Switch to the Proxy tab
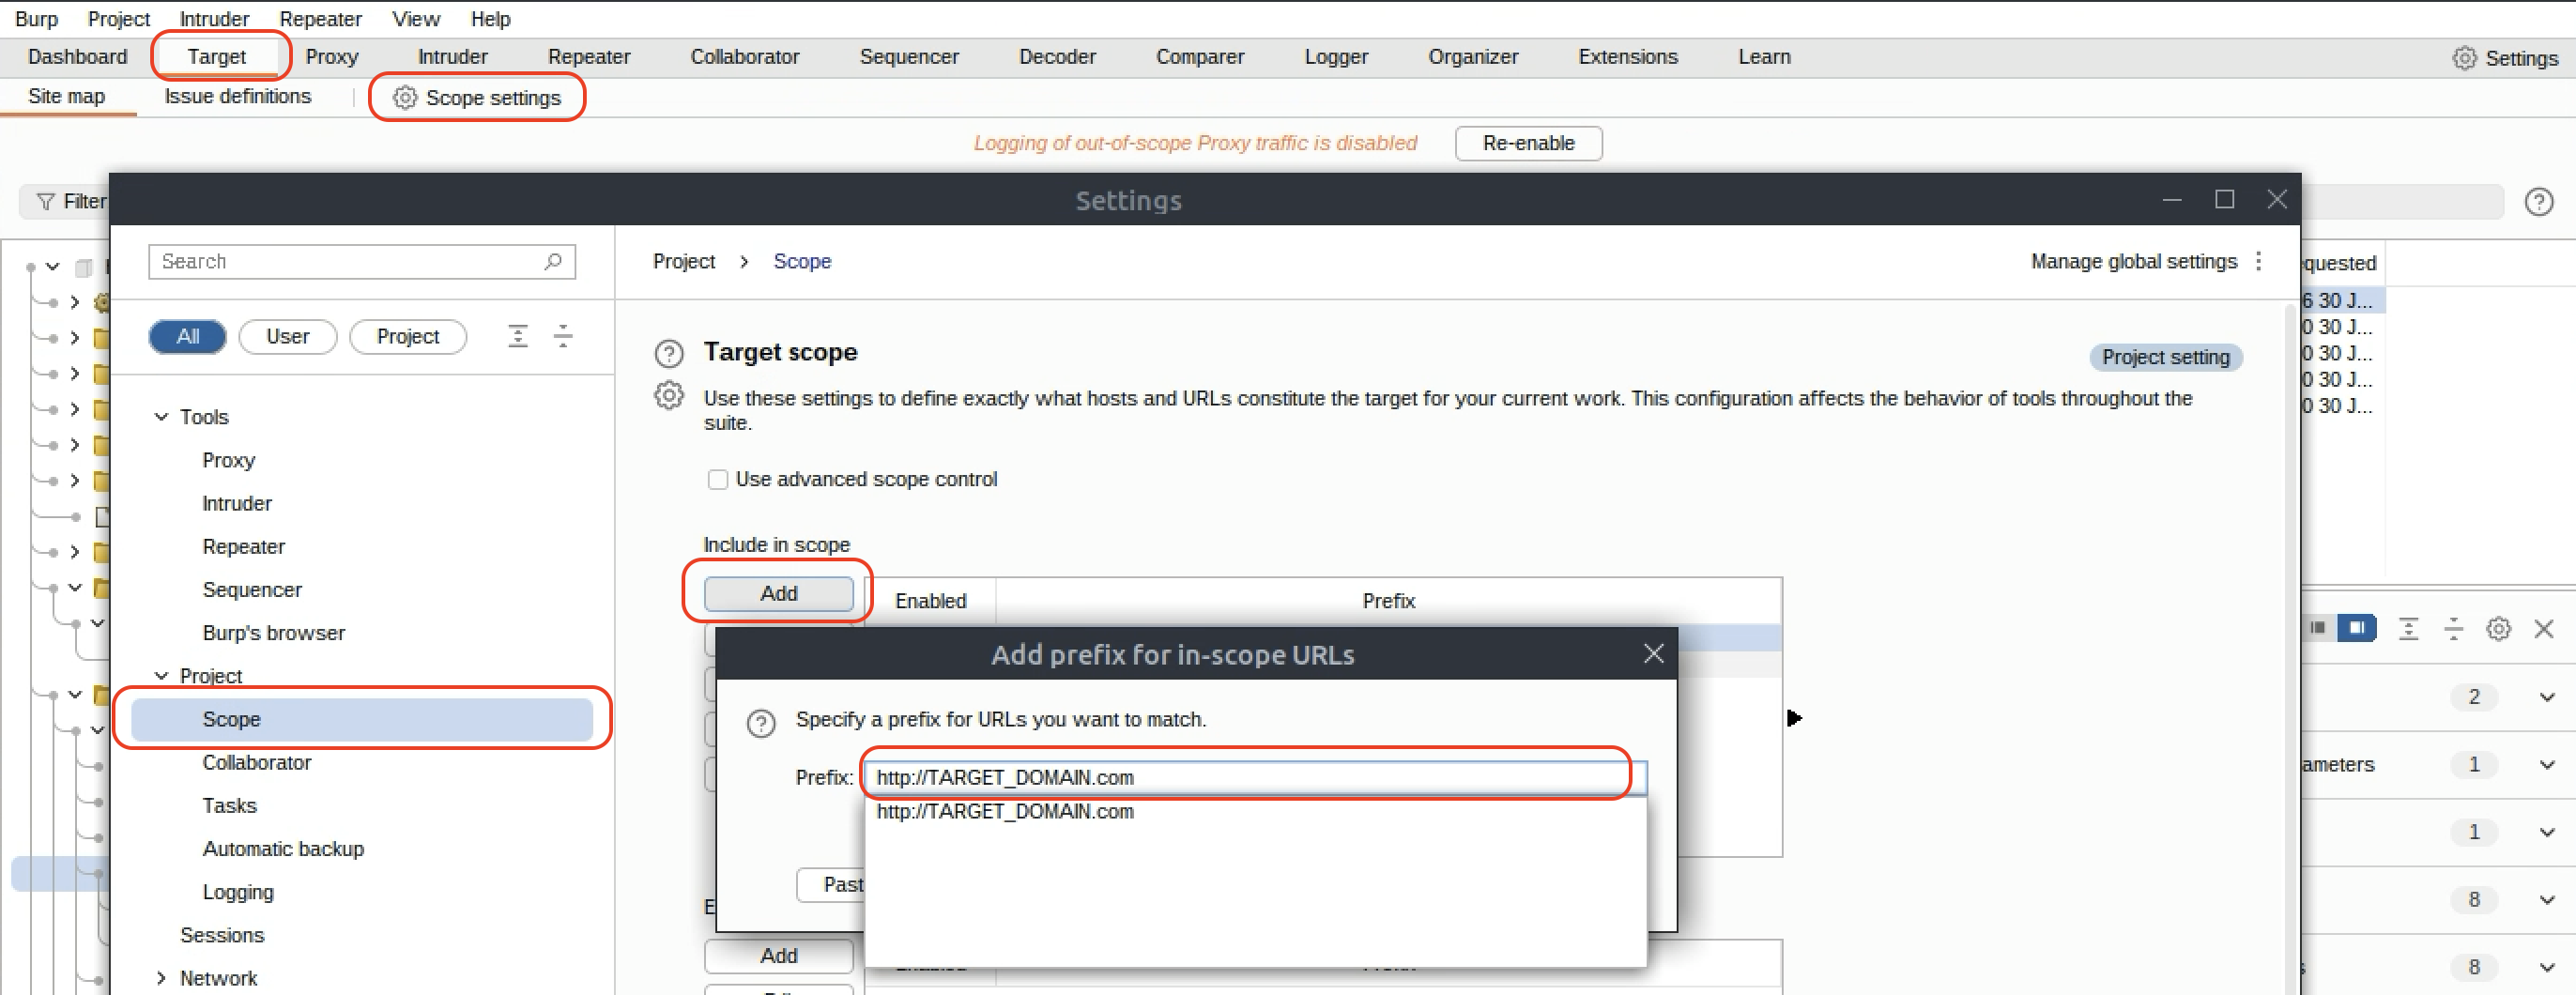 [332, 57]
